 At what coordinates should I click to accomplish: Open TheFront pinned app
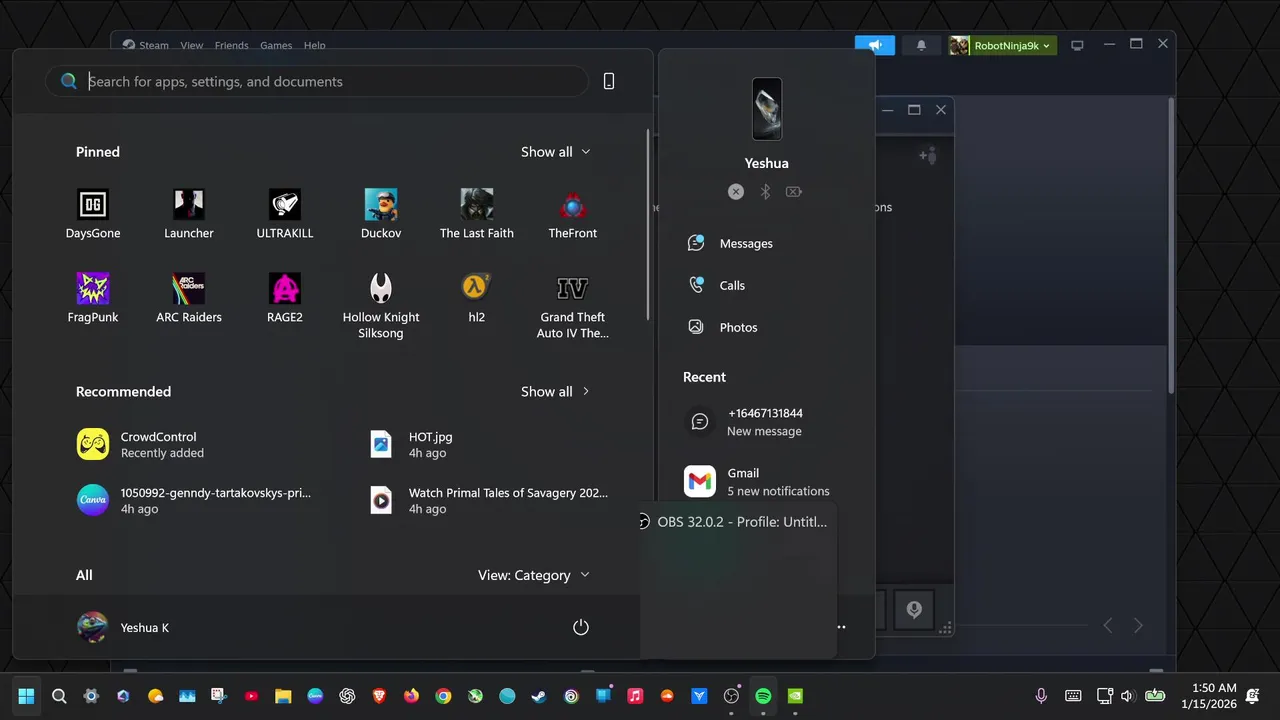(x=573, y=214)
